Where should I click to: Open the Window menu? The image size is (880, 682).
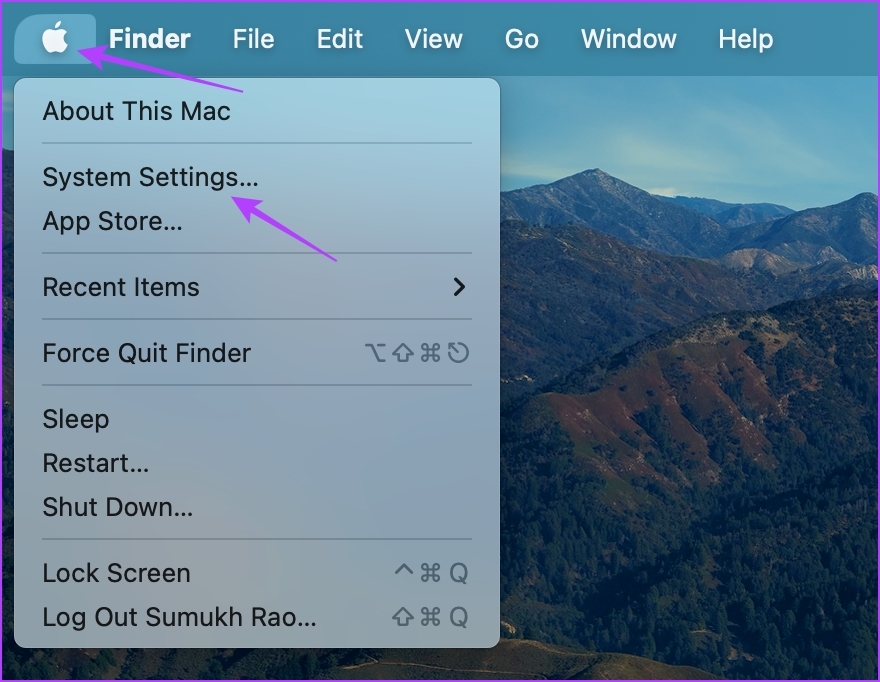(x=628, y=39)
